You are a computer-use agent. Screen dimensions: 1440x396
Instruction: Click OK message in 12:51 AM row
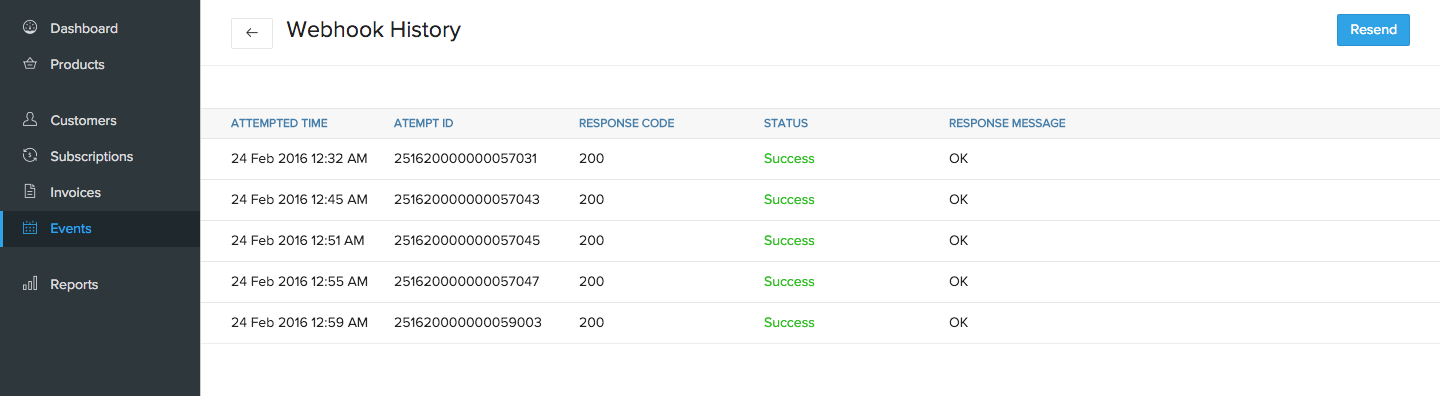pos(958,241)
